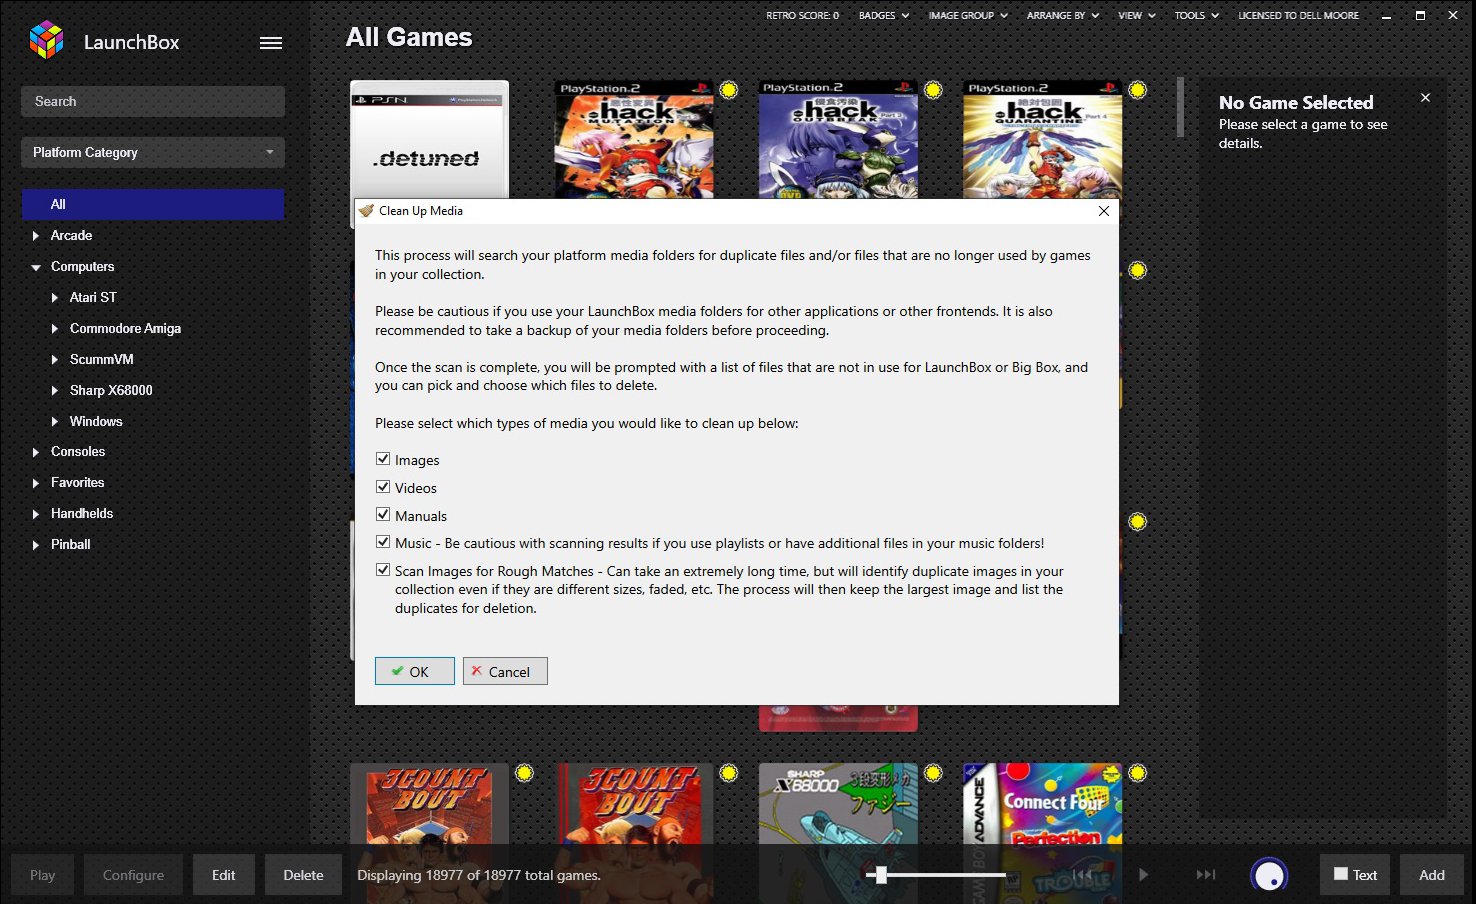Click the round music player icon

[1269, 876]
